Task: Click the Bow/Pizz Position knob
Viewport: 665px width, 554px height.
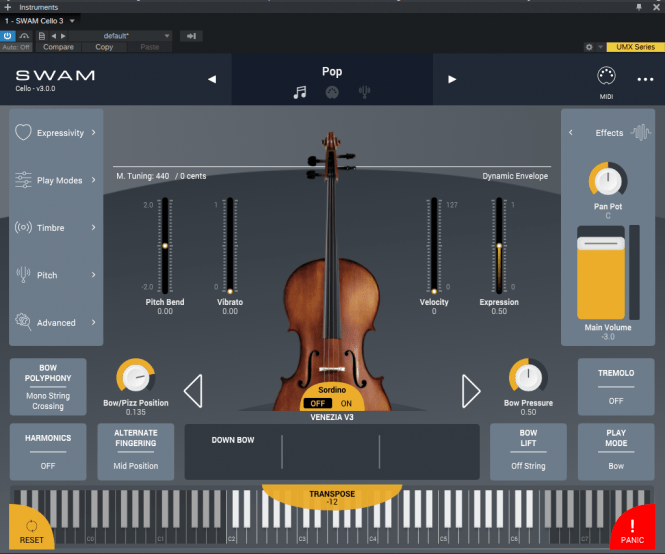Action: coord(136,377)
